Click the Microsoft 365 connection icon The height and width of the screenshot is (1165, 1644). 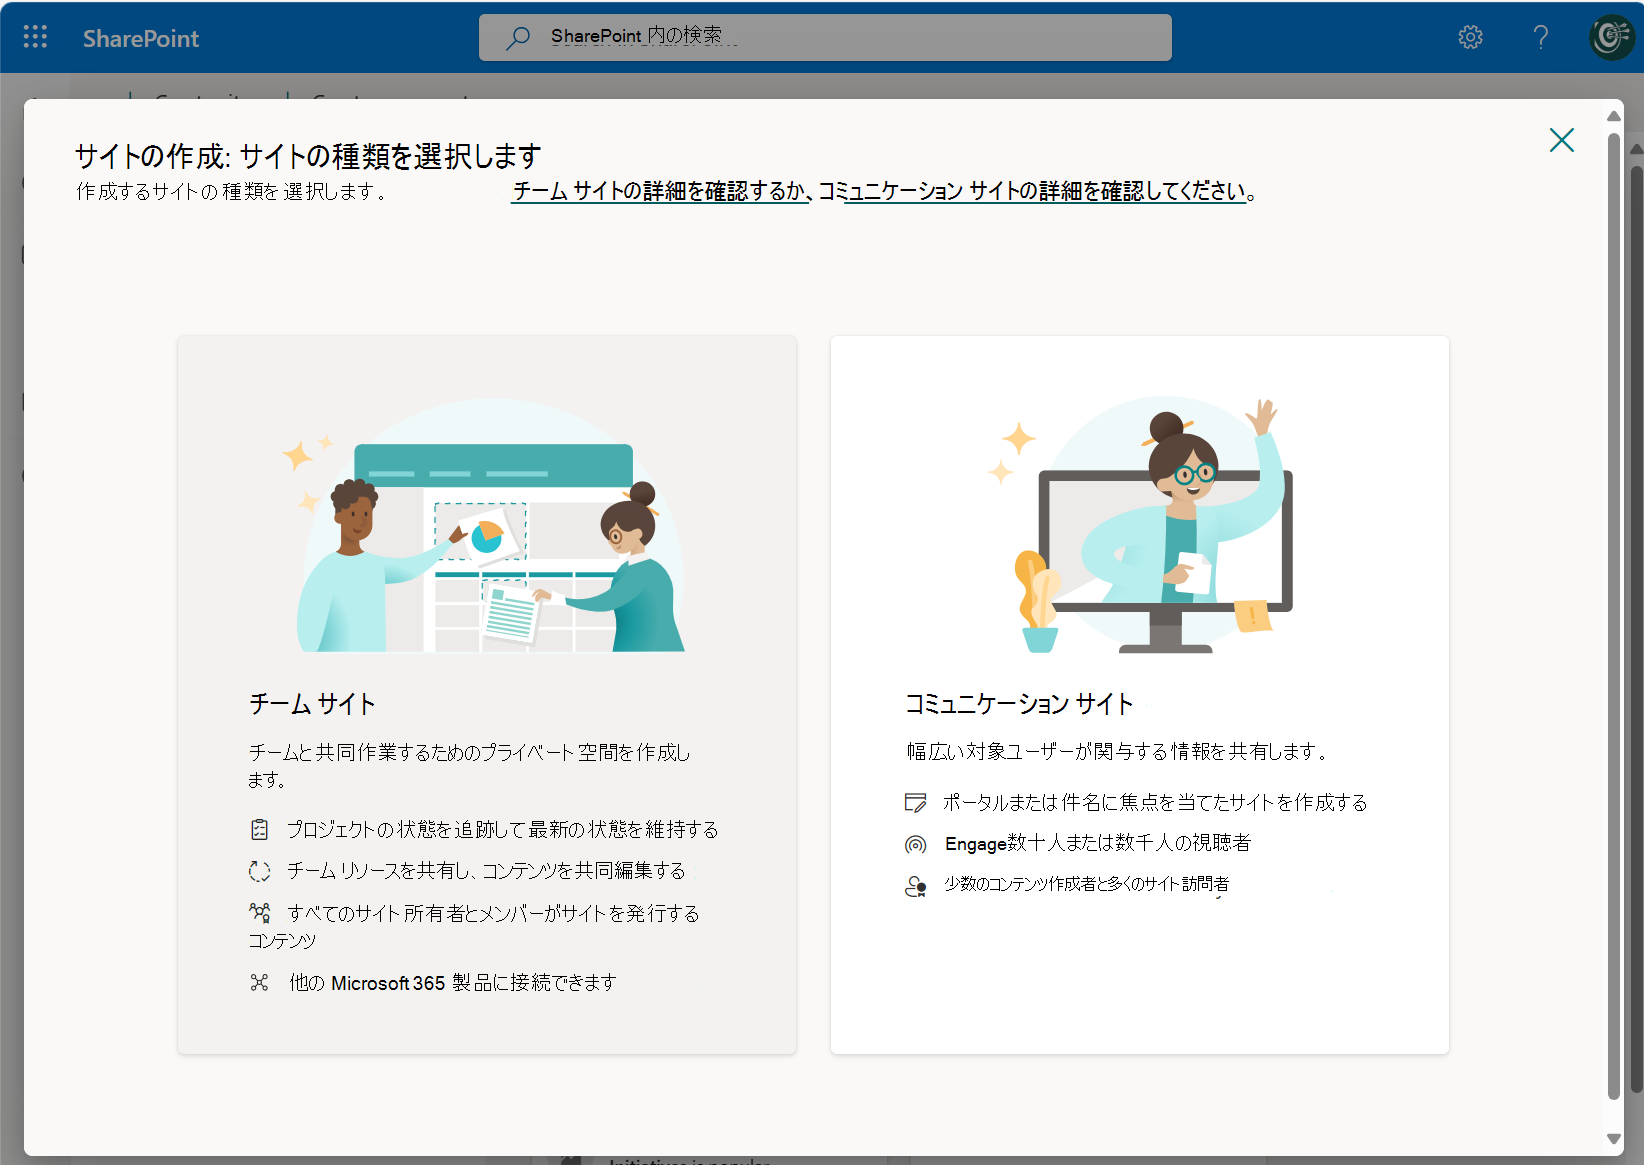[259, 982]
